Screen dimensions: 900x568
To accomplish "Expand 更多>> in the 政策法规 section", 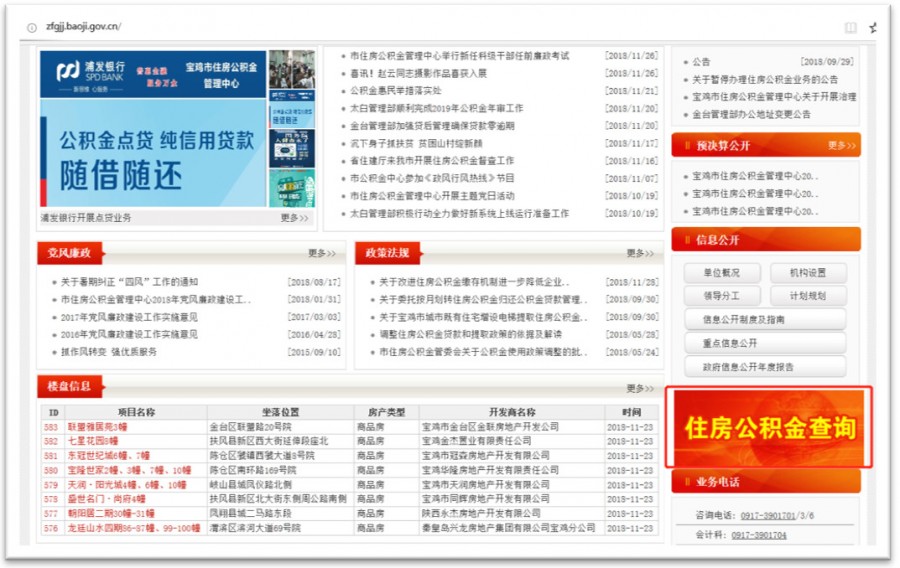I will [640, 253].
